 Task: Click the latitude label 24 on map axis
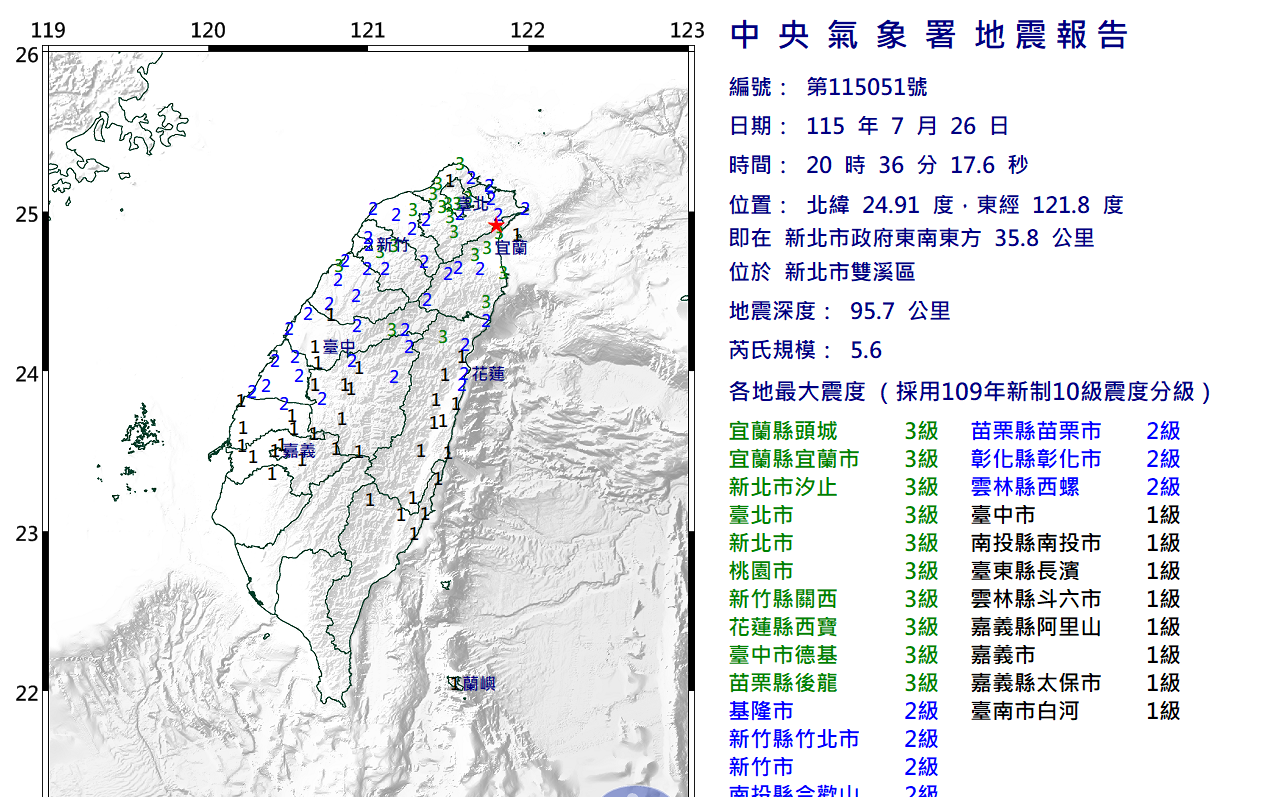point(27,374)
